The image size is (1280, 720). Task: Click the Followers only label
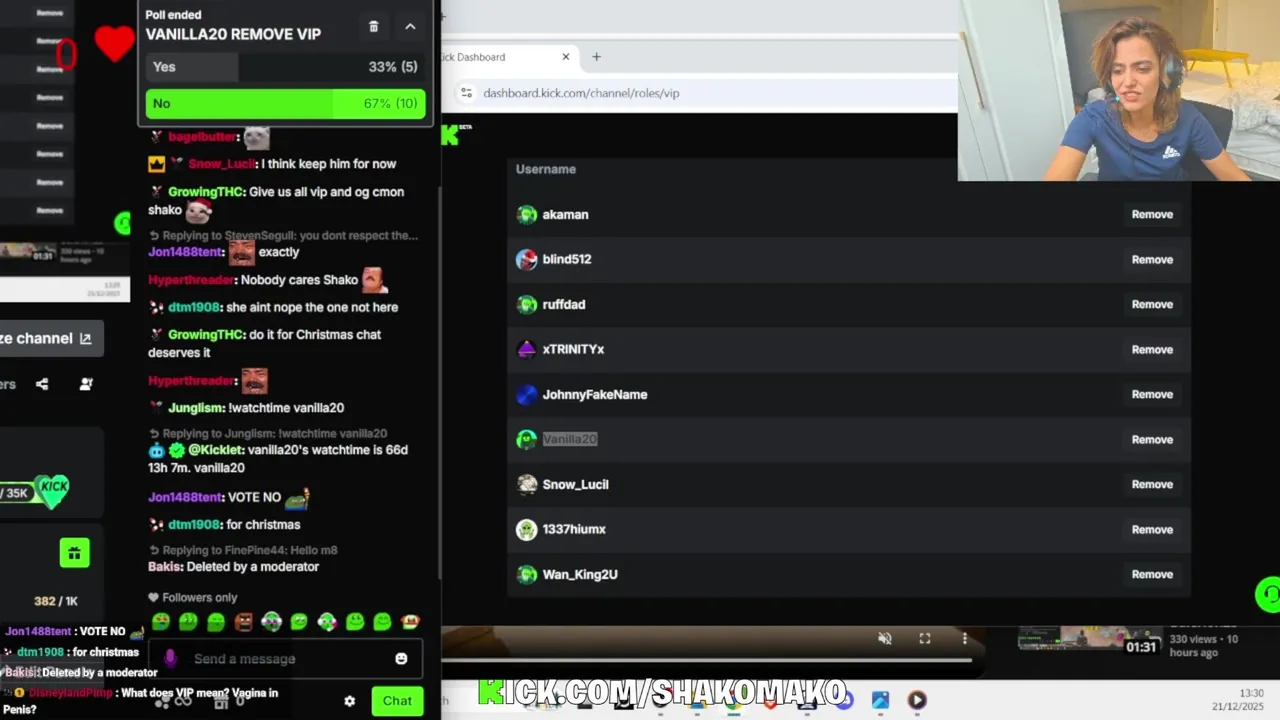pos(193,598)
